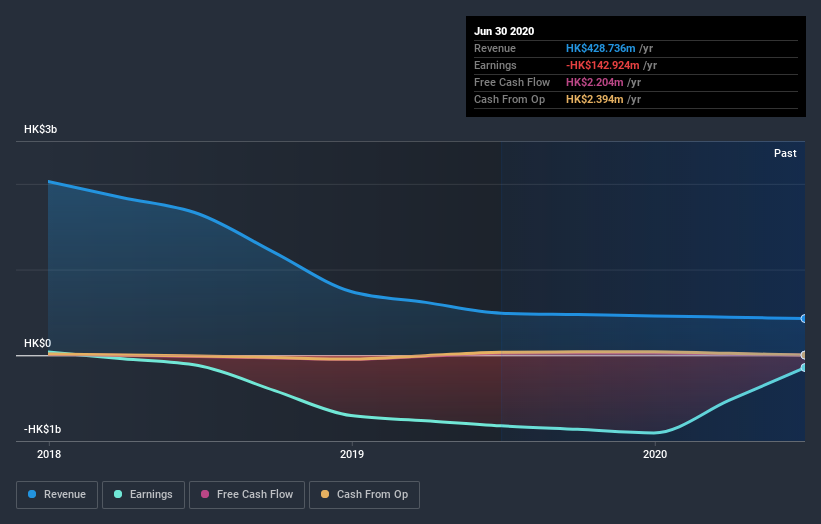Click the HK$3b y-axis label
This screenshot has height=524, width=821.
click(x=40, y=129)
